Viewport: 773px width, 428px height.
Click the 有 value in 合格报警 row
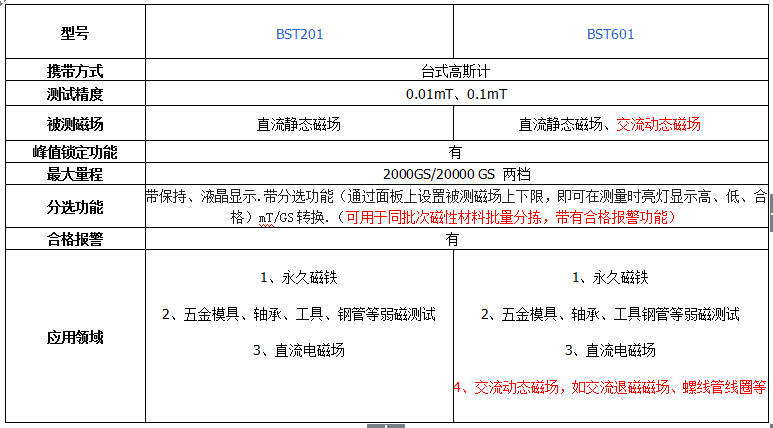pos(452,239)
